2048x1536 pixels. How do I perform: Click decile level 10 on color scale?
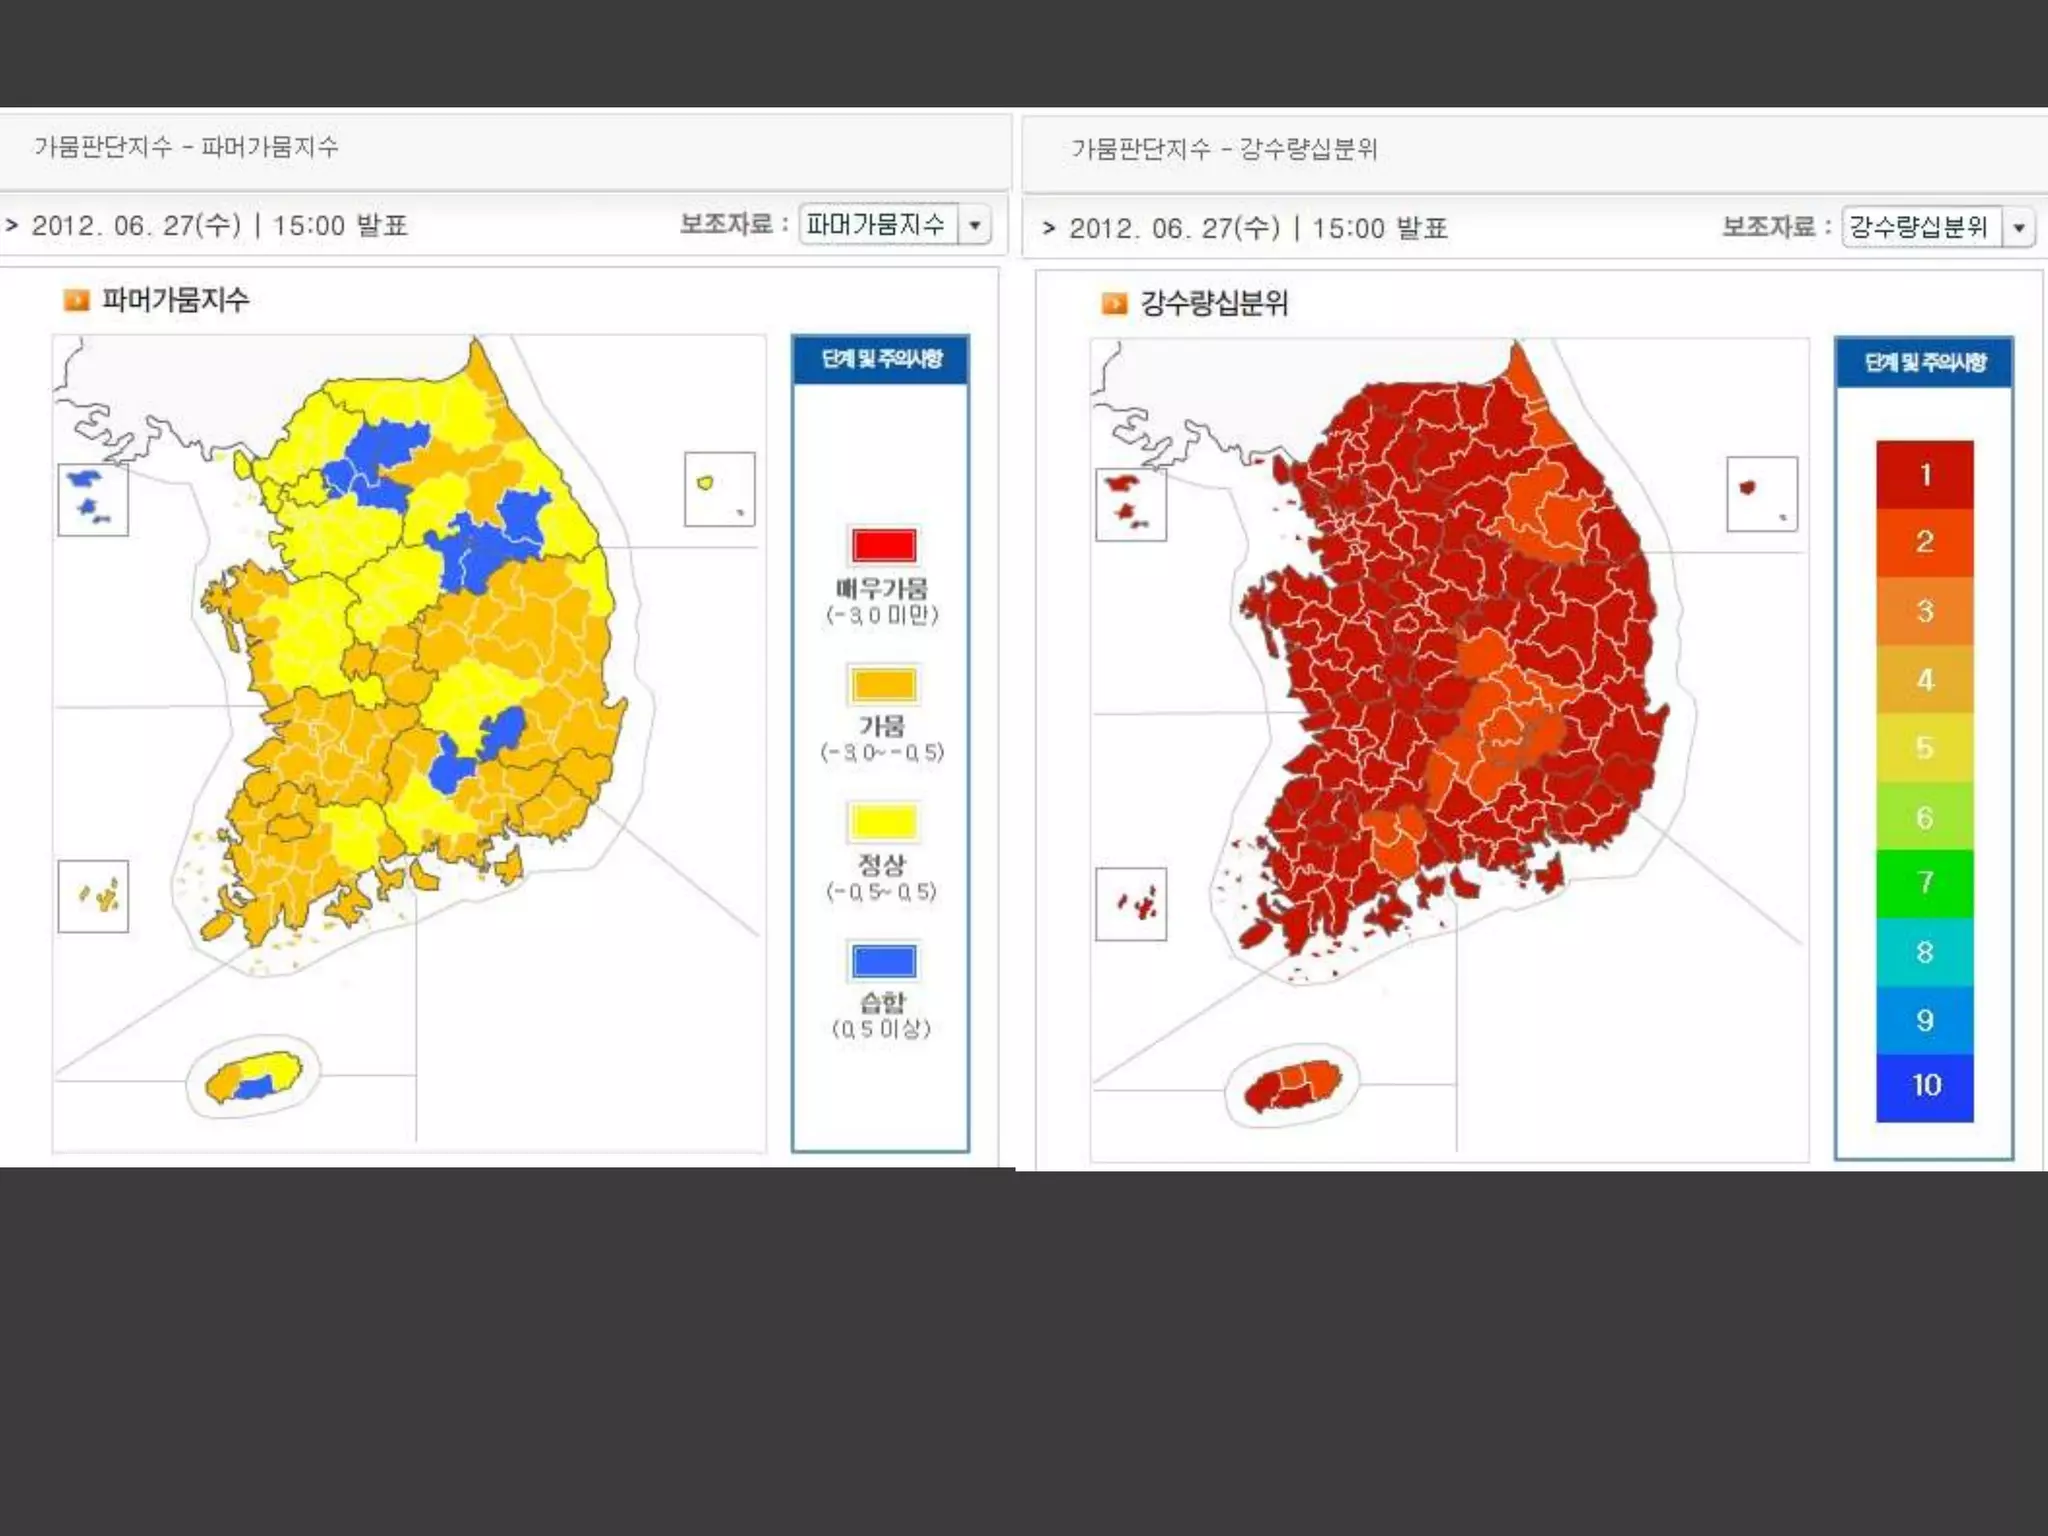[1924, 1086]
